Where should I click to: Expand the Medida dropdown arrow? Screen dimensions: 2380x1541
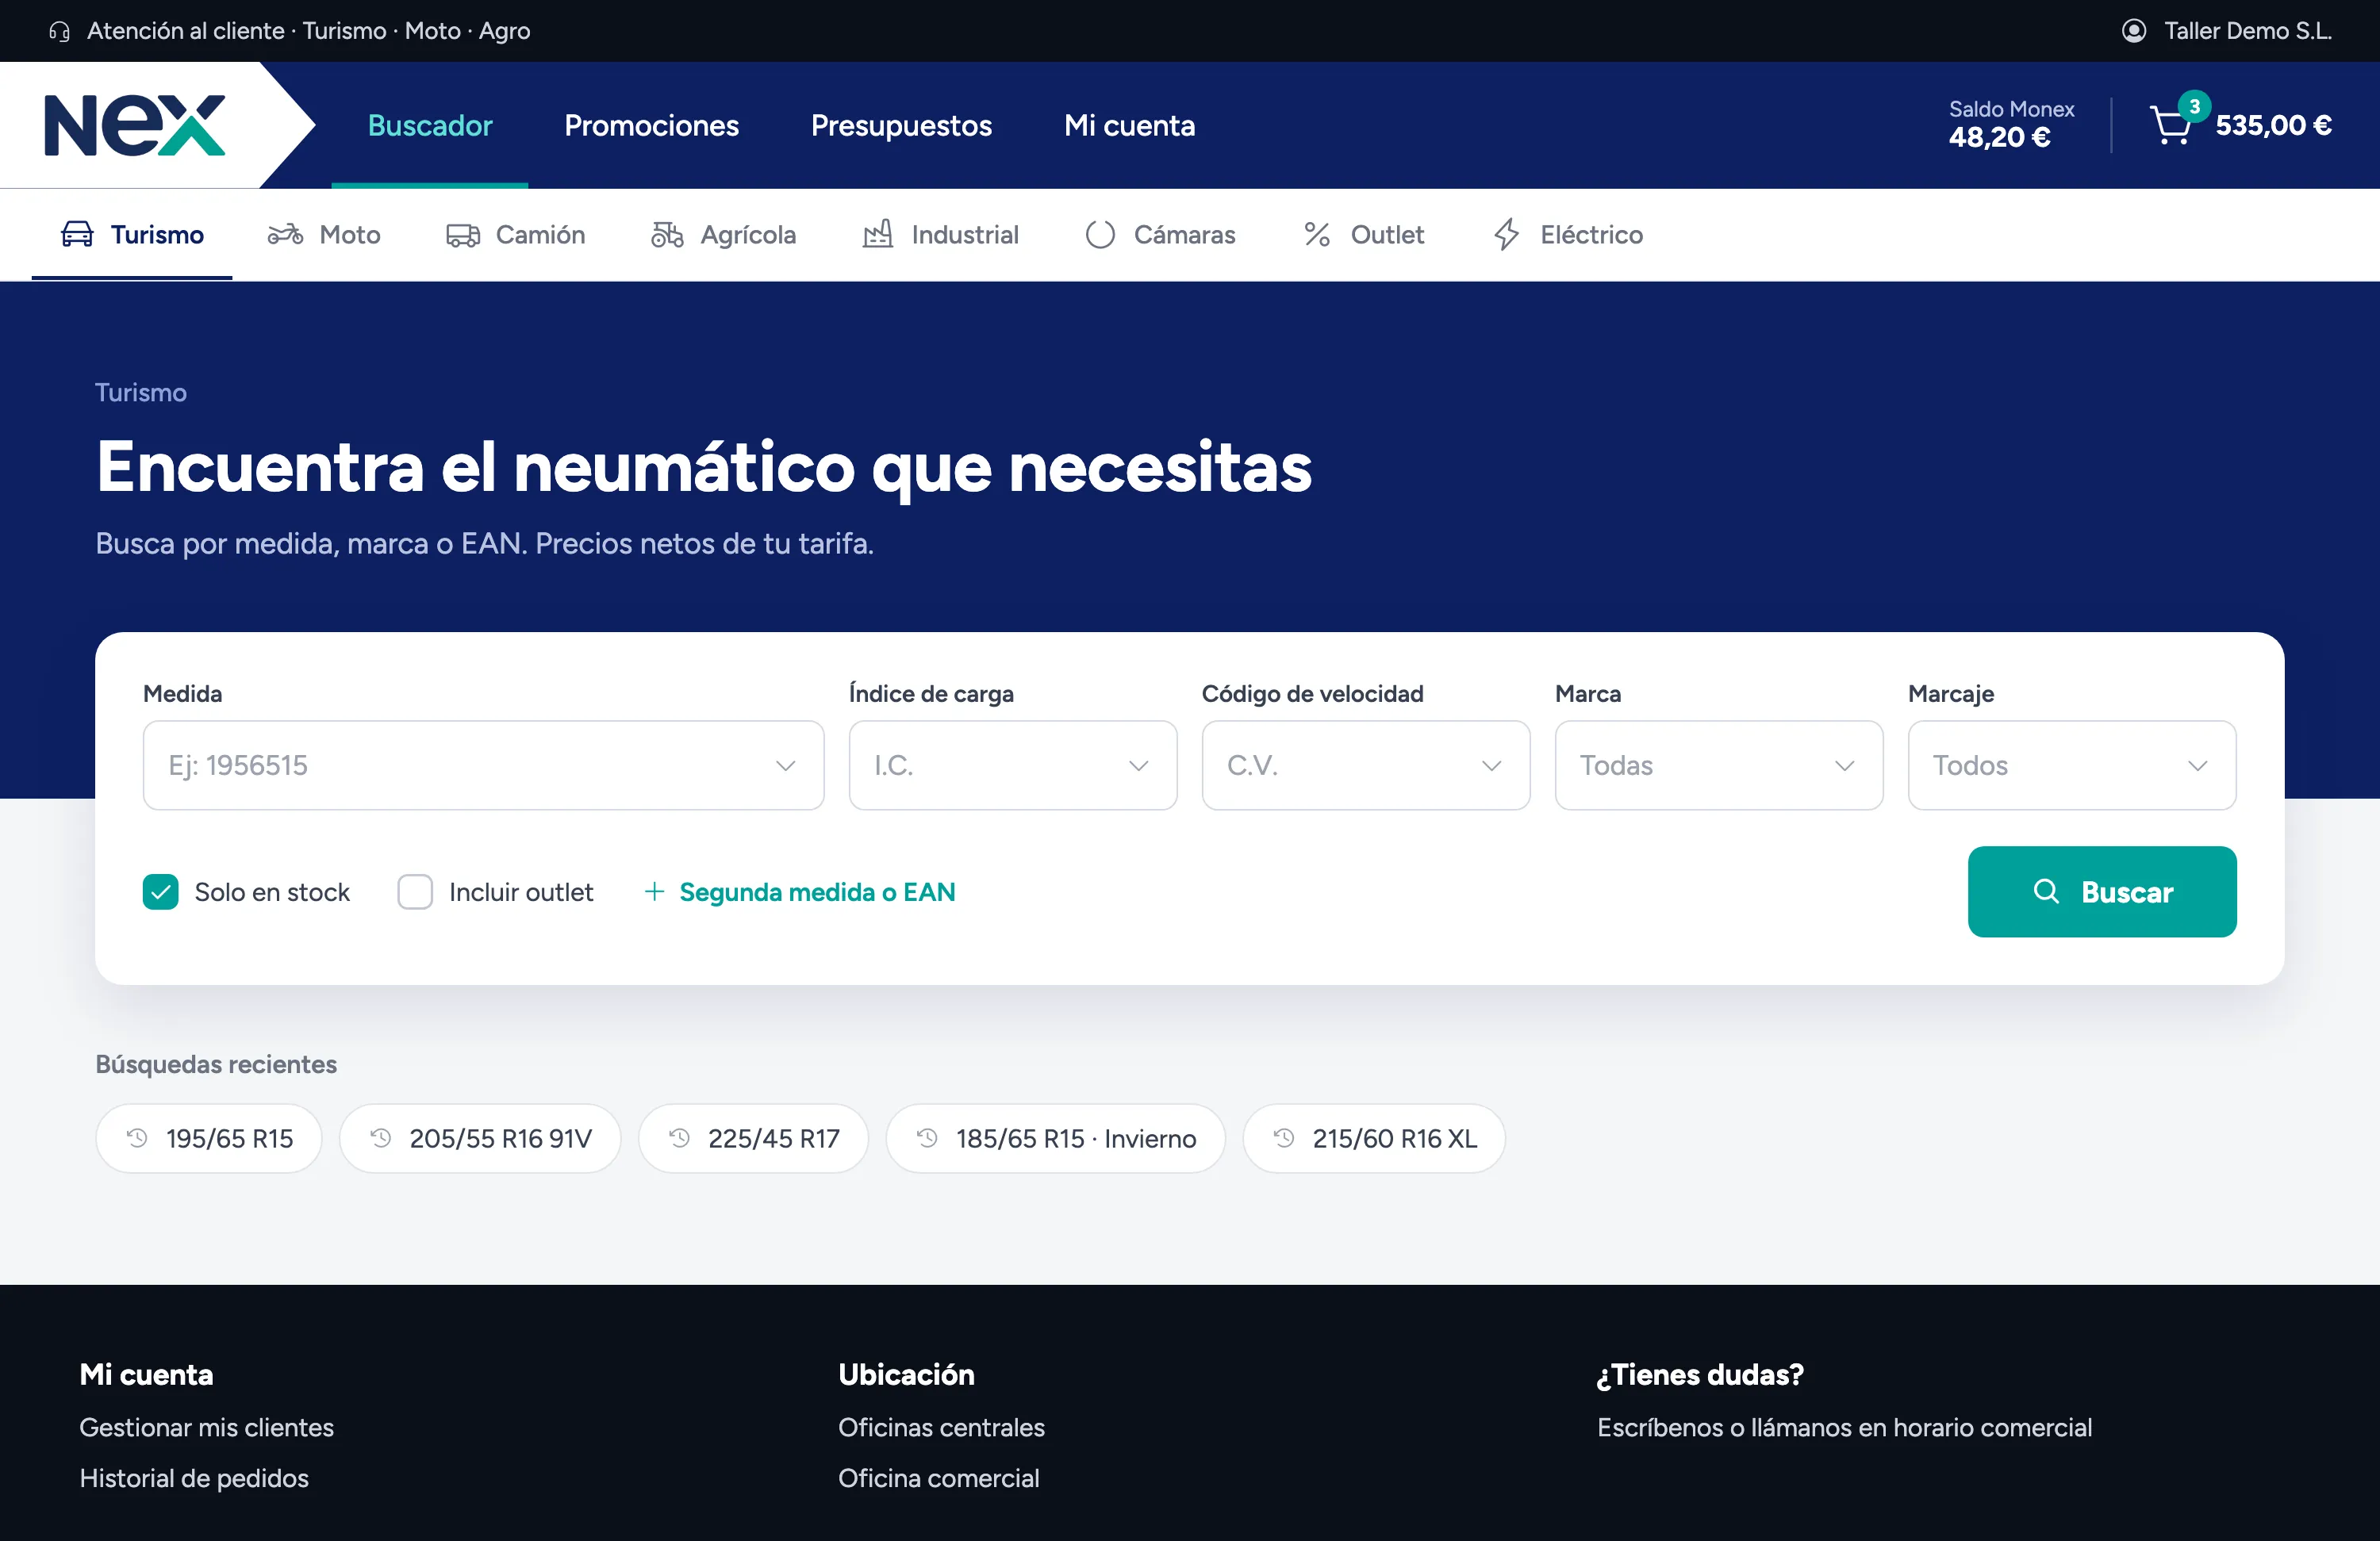(785, 765)
